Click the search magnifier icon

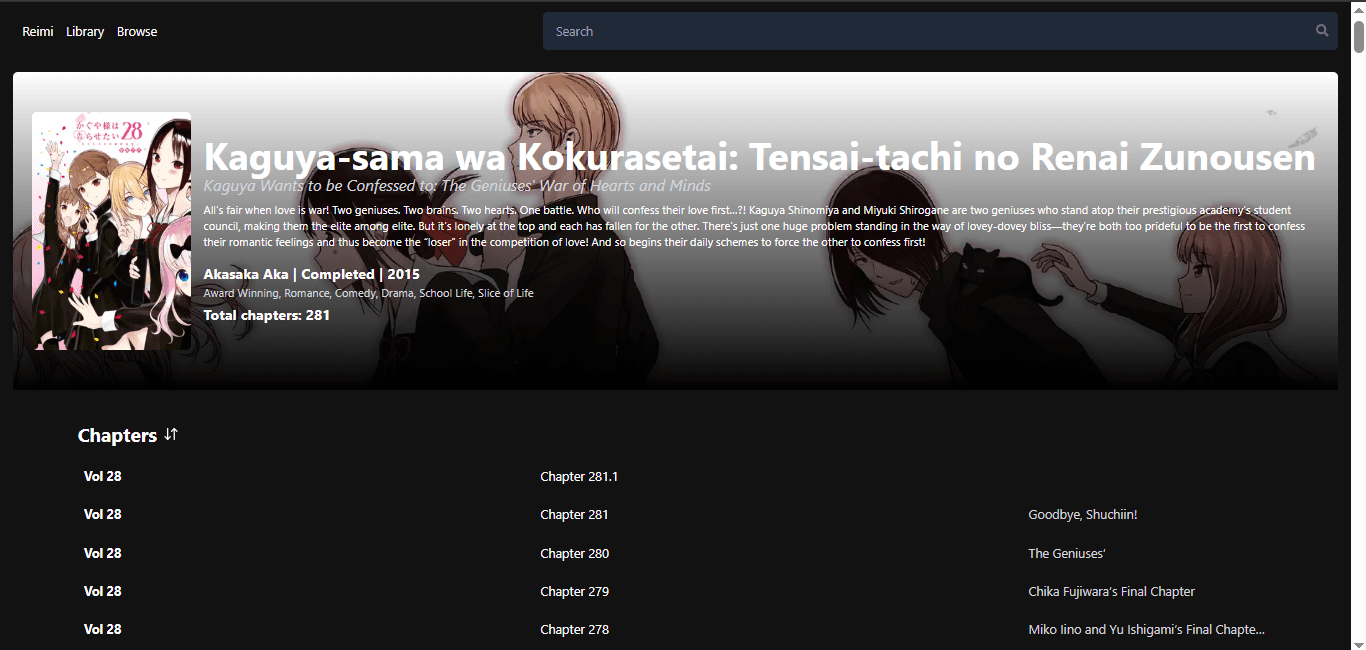(1322, 30)
